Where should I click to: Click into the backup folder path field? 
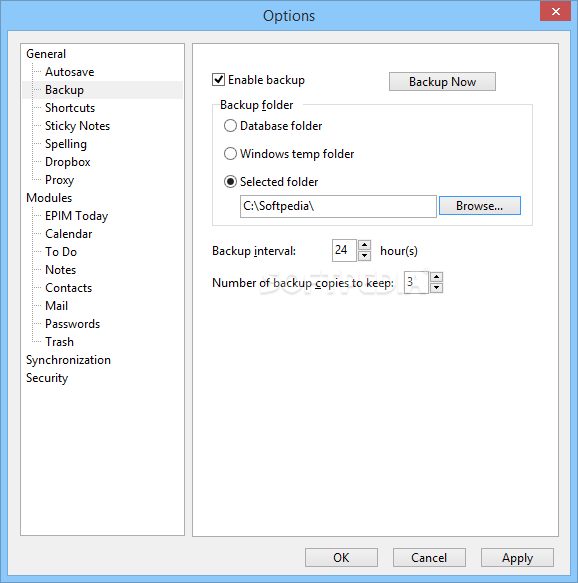click(338, 206)
